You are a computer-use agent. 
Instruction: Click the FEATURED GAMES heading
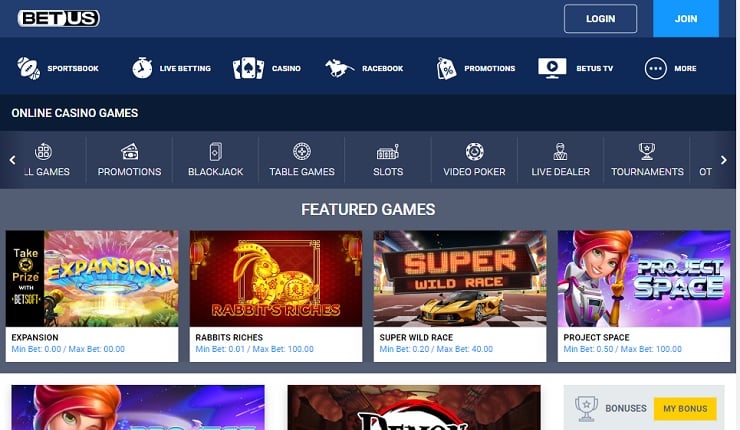tap(368, 210)
